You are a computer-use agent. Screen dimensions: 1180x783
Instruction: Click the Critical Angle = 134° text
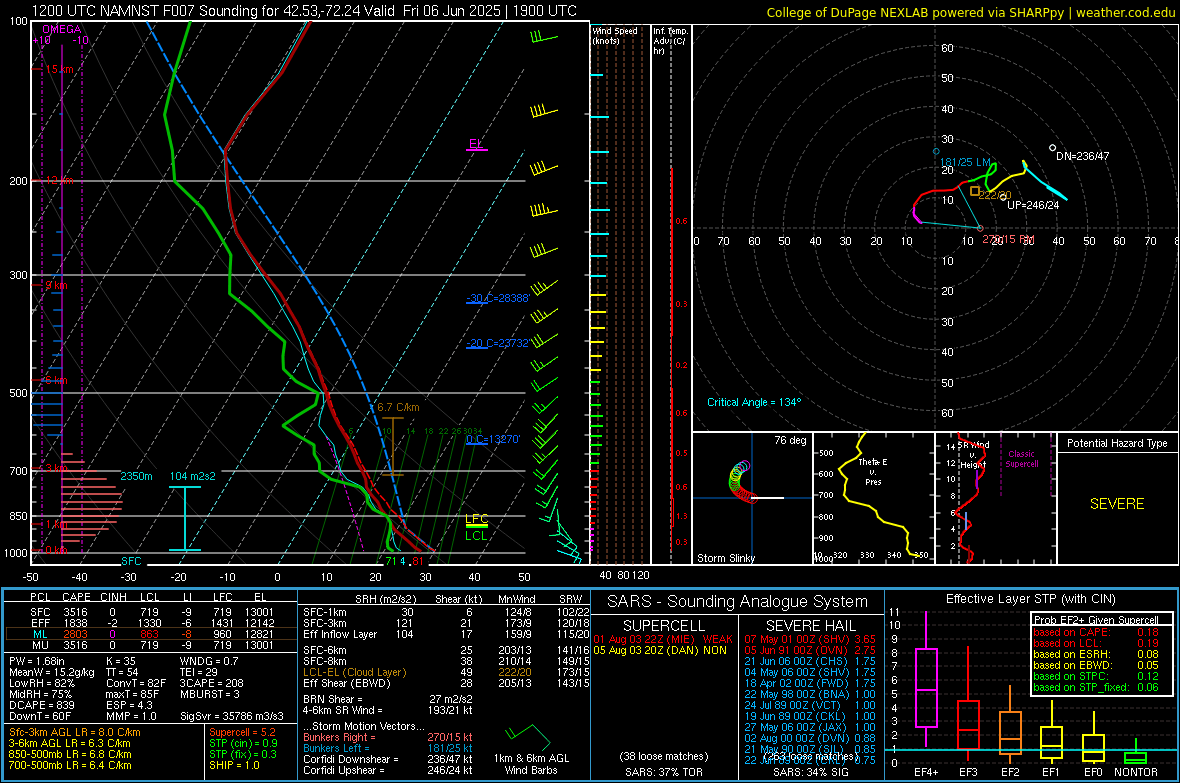[x=754, y=403]
